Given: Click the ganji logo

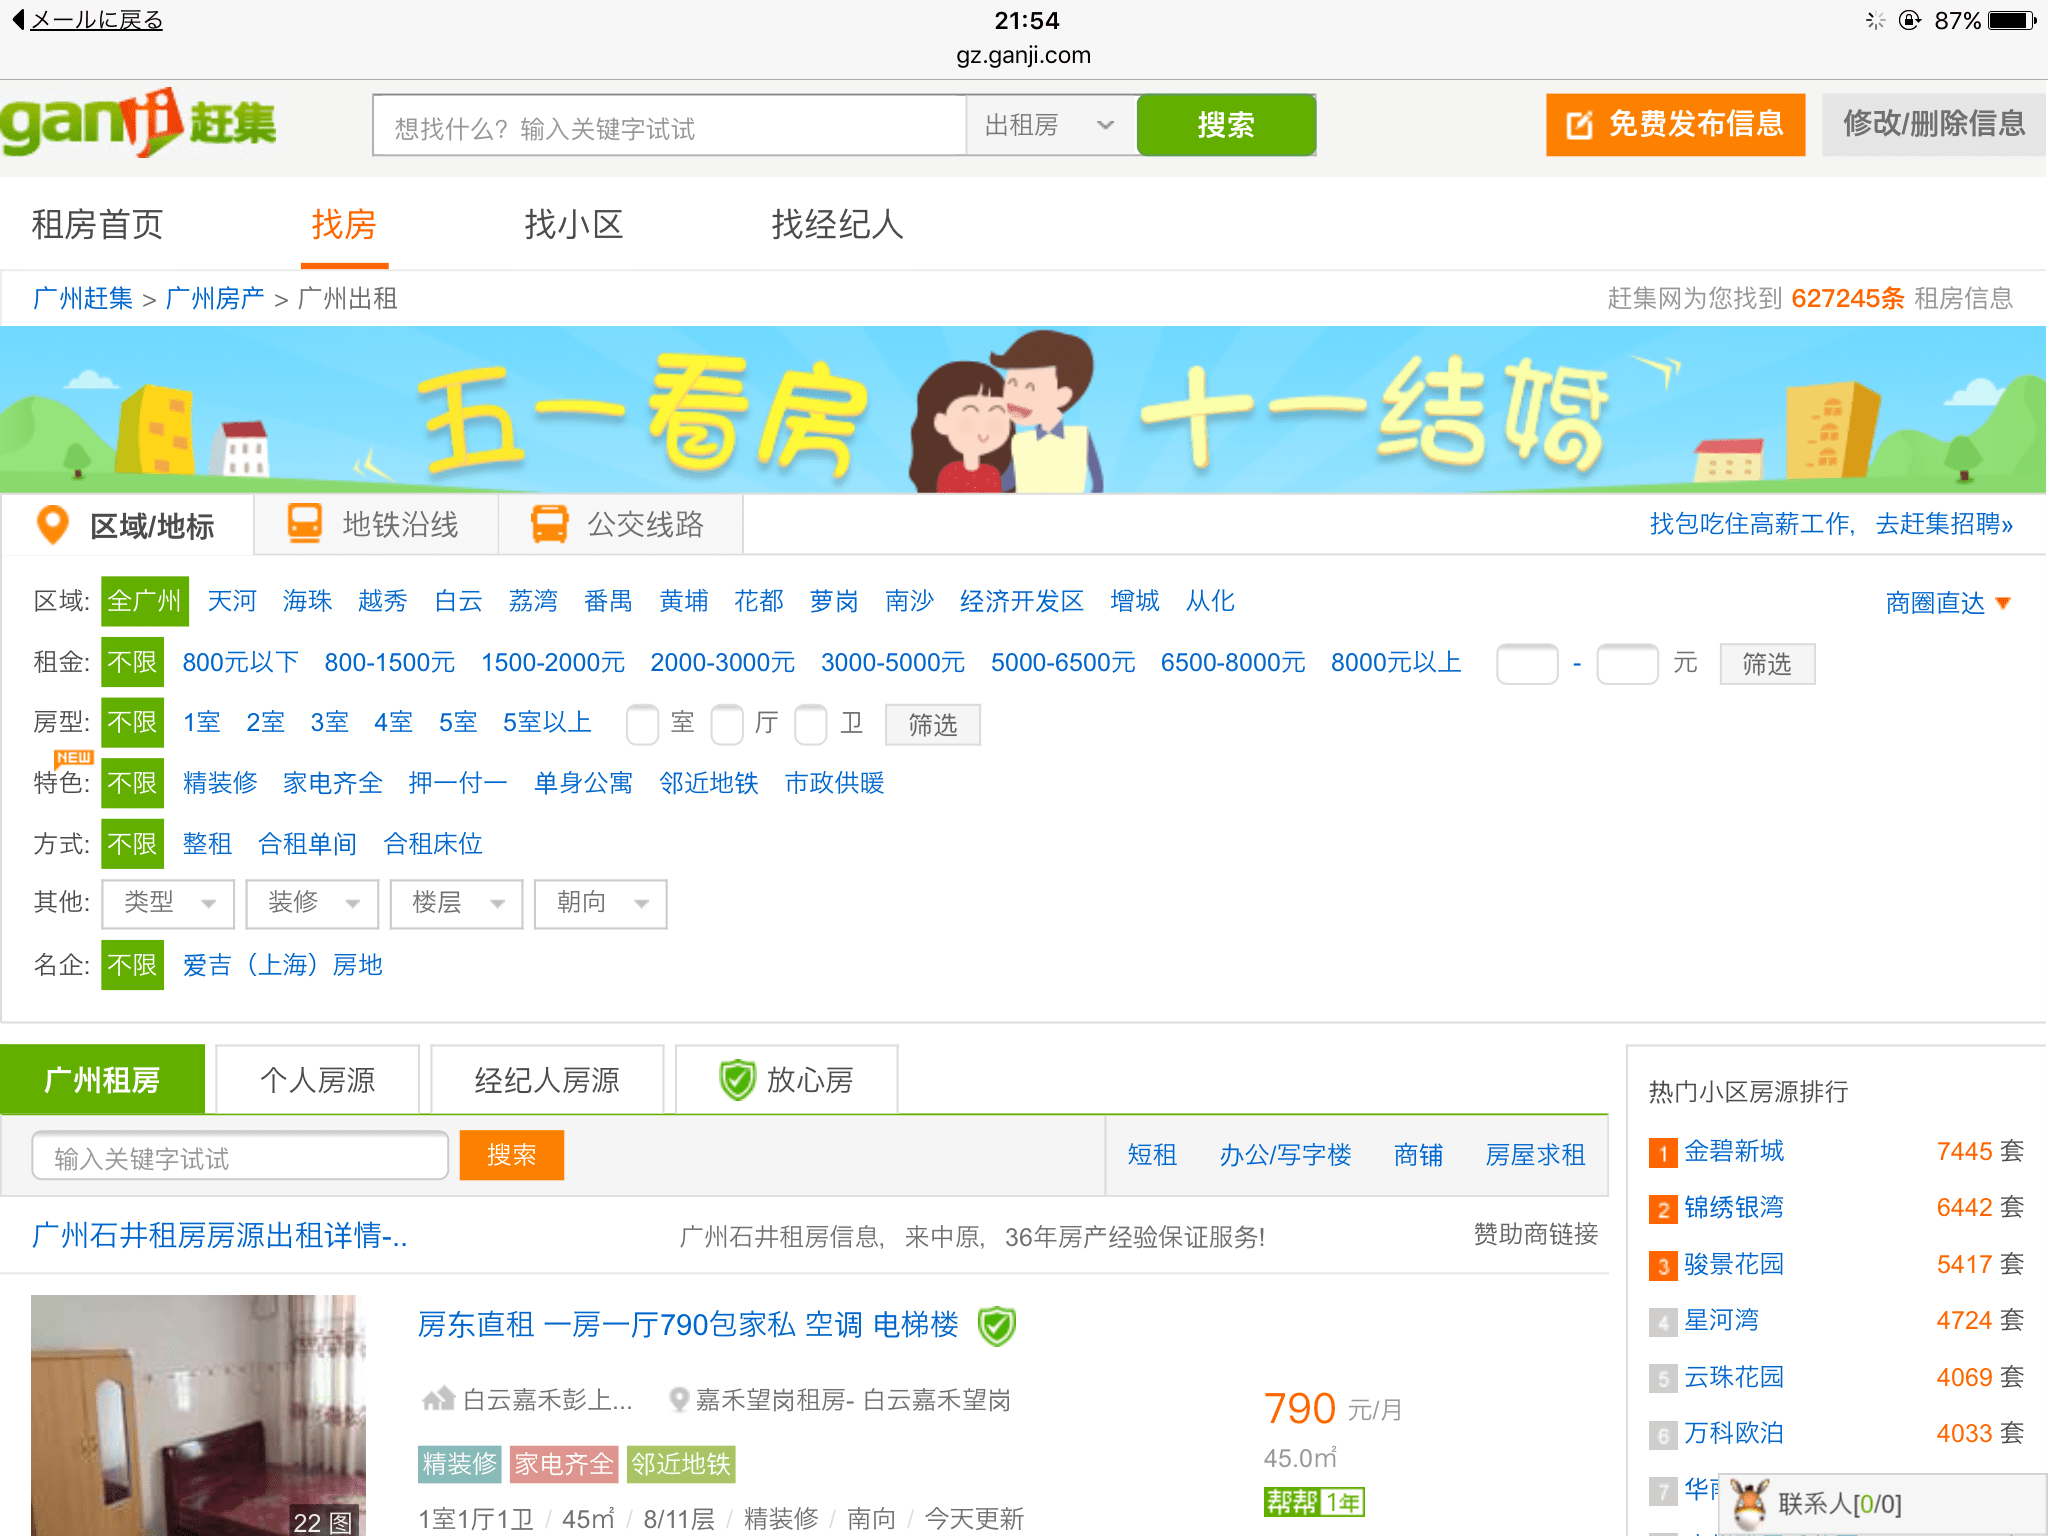Looking at the screenshot, I should [x=138, y=123].
